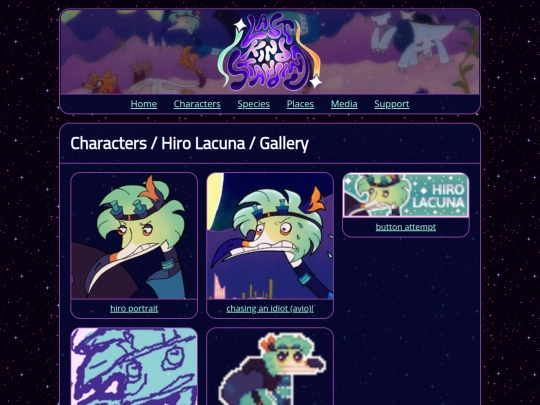Open the sweating Hiro chase artwork
Screen dimensions: 540x405
pyautogui.click(x=270, y=236)
